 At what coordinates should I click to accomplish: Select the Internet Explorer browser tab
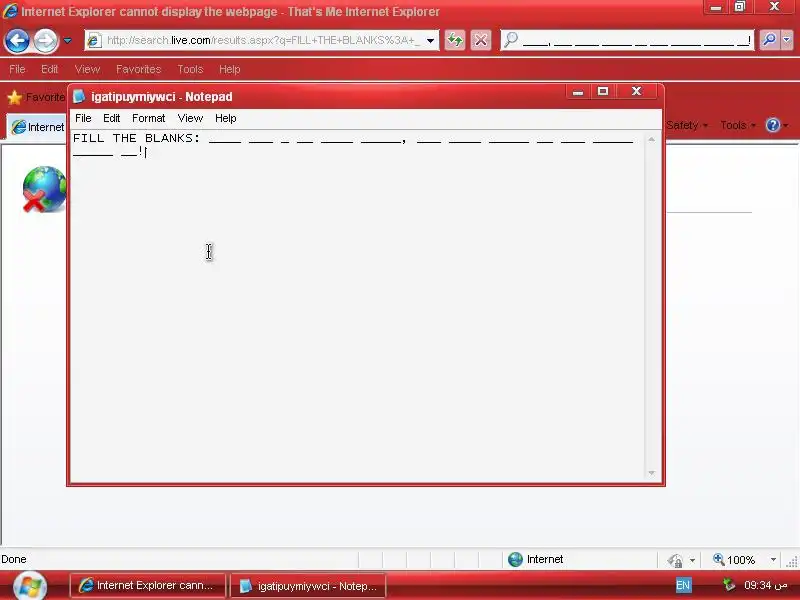point(37,127)
